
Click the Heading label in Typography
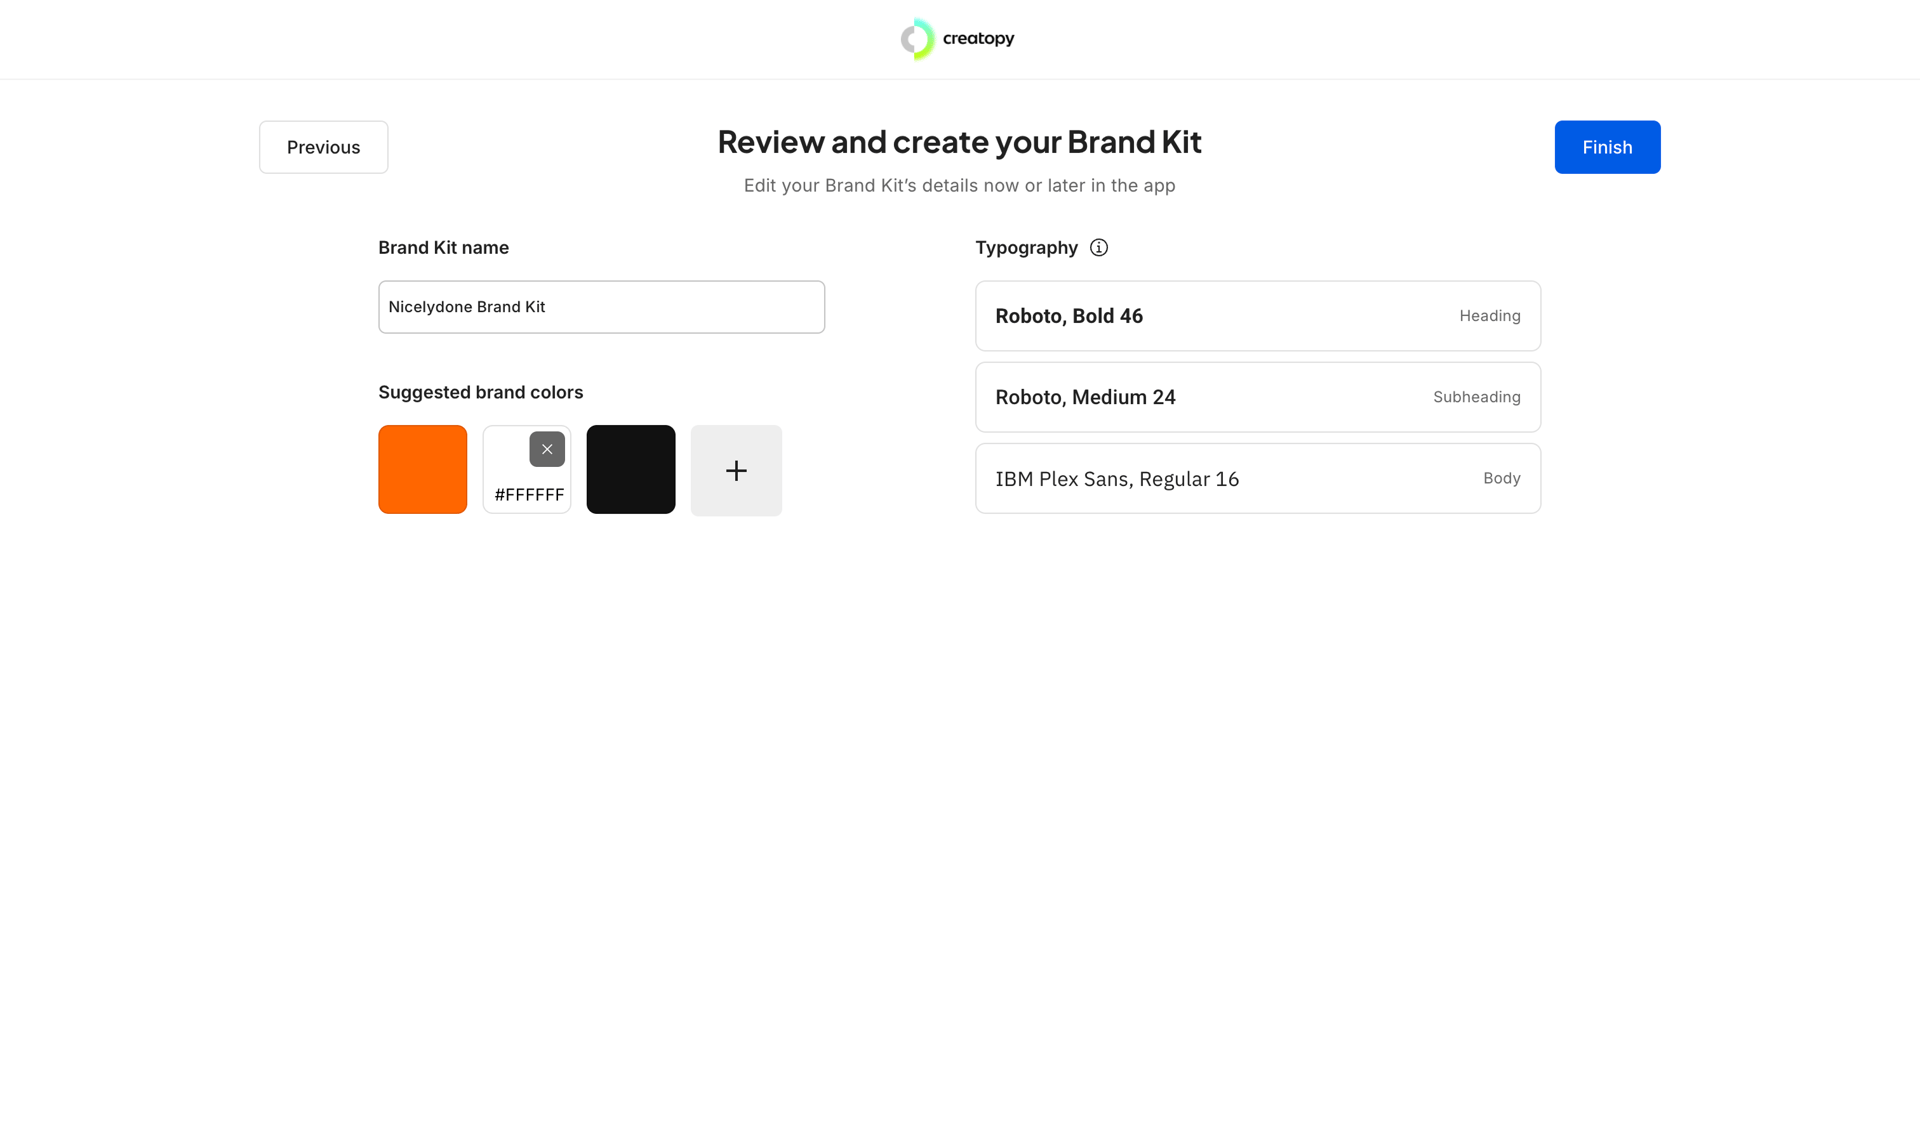pos(1489,315)
